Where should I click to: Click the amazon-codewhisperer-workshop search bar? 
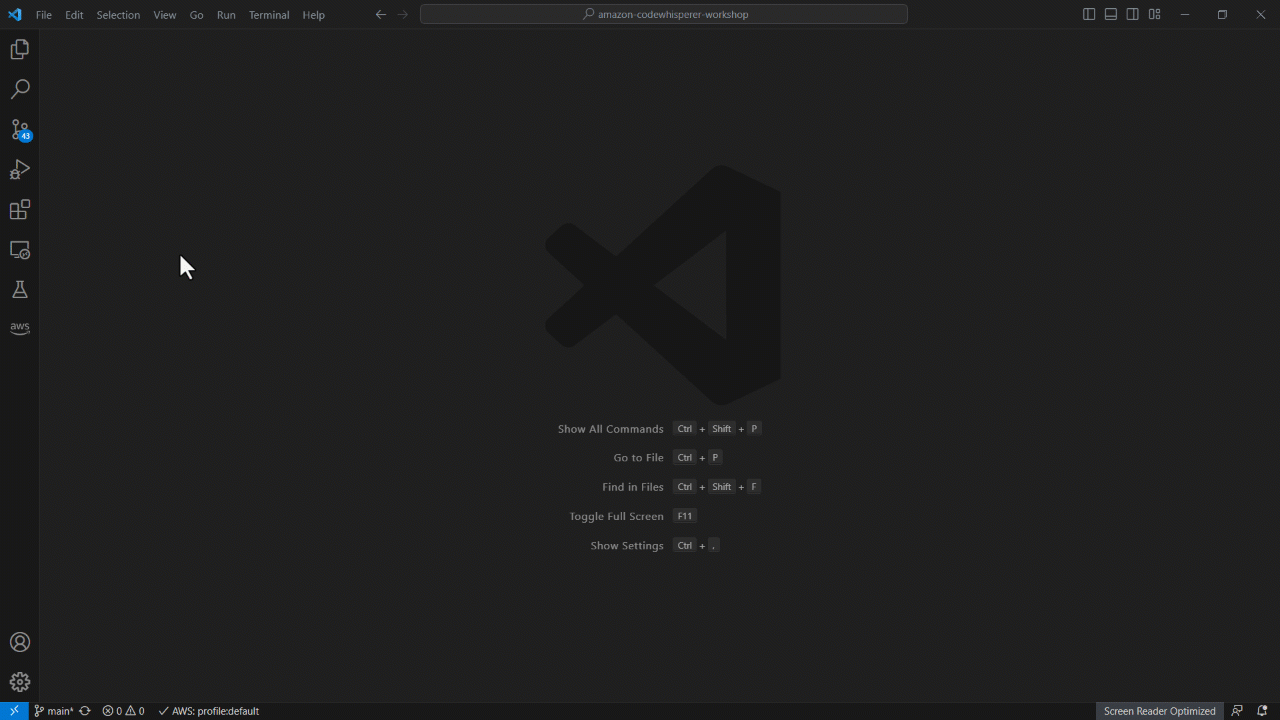coord(664,14)
